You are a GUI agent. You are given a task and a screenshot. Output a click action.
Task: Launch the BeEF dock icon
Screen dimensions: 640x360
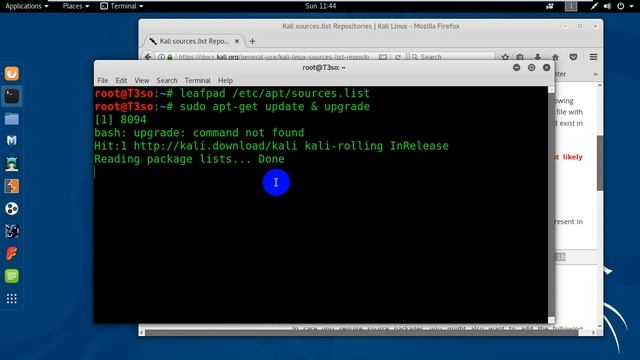pyautogui.click(x=11, y=231)
